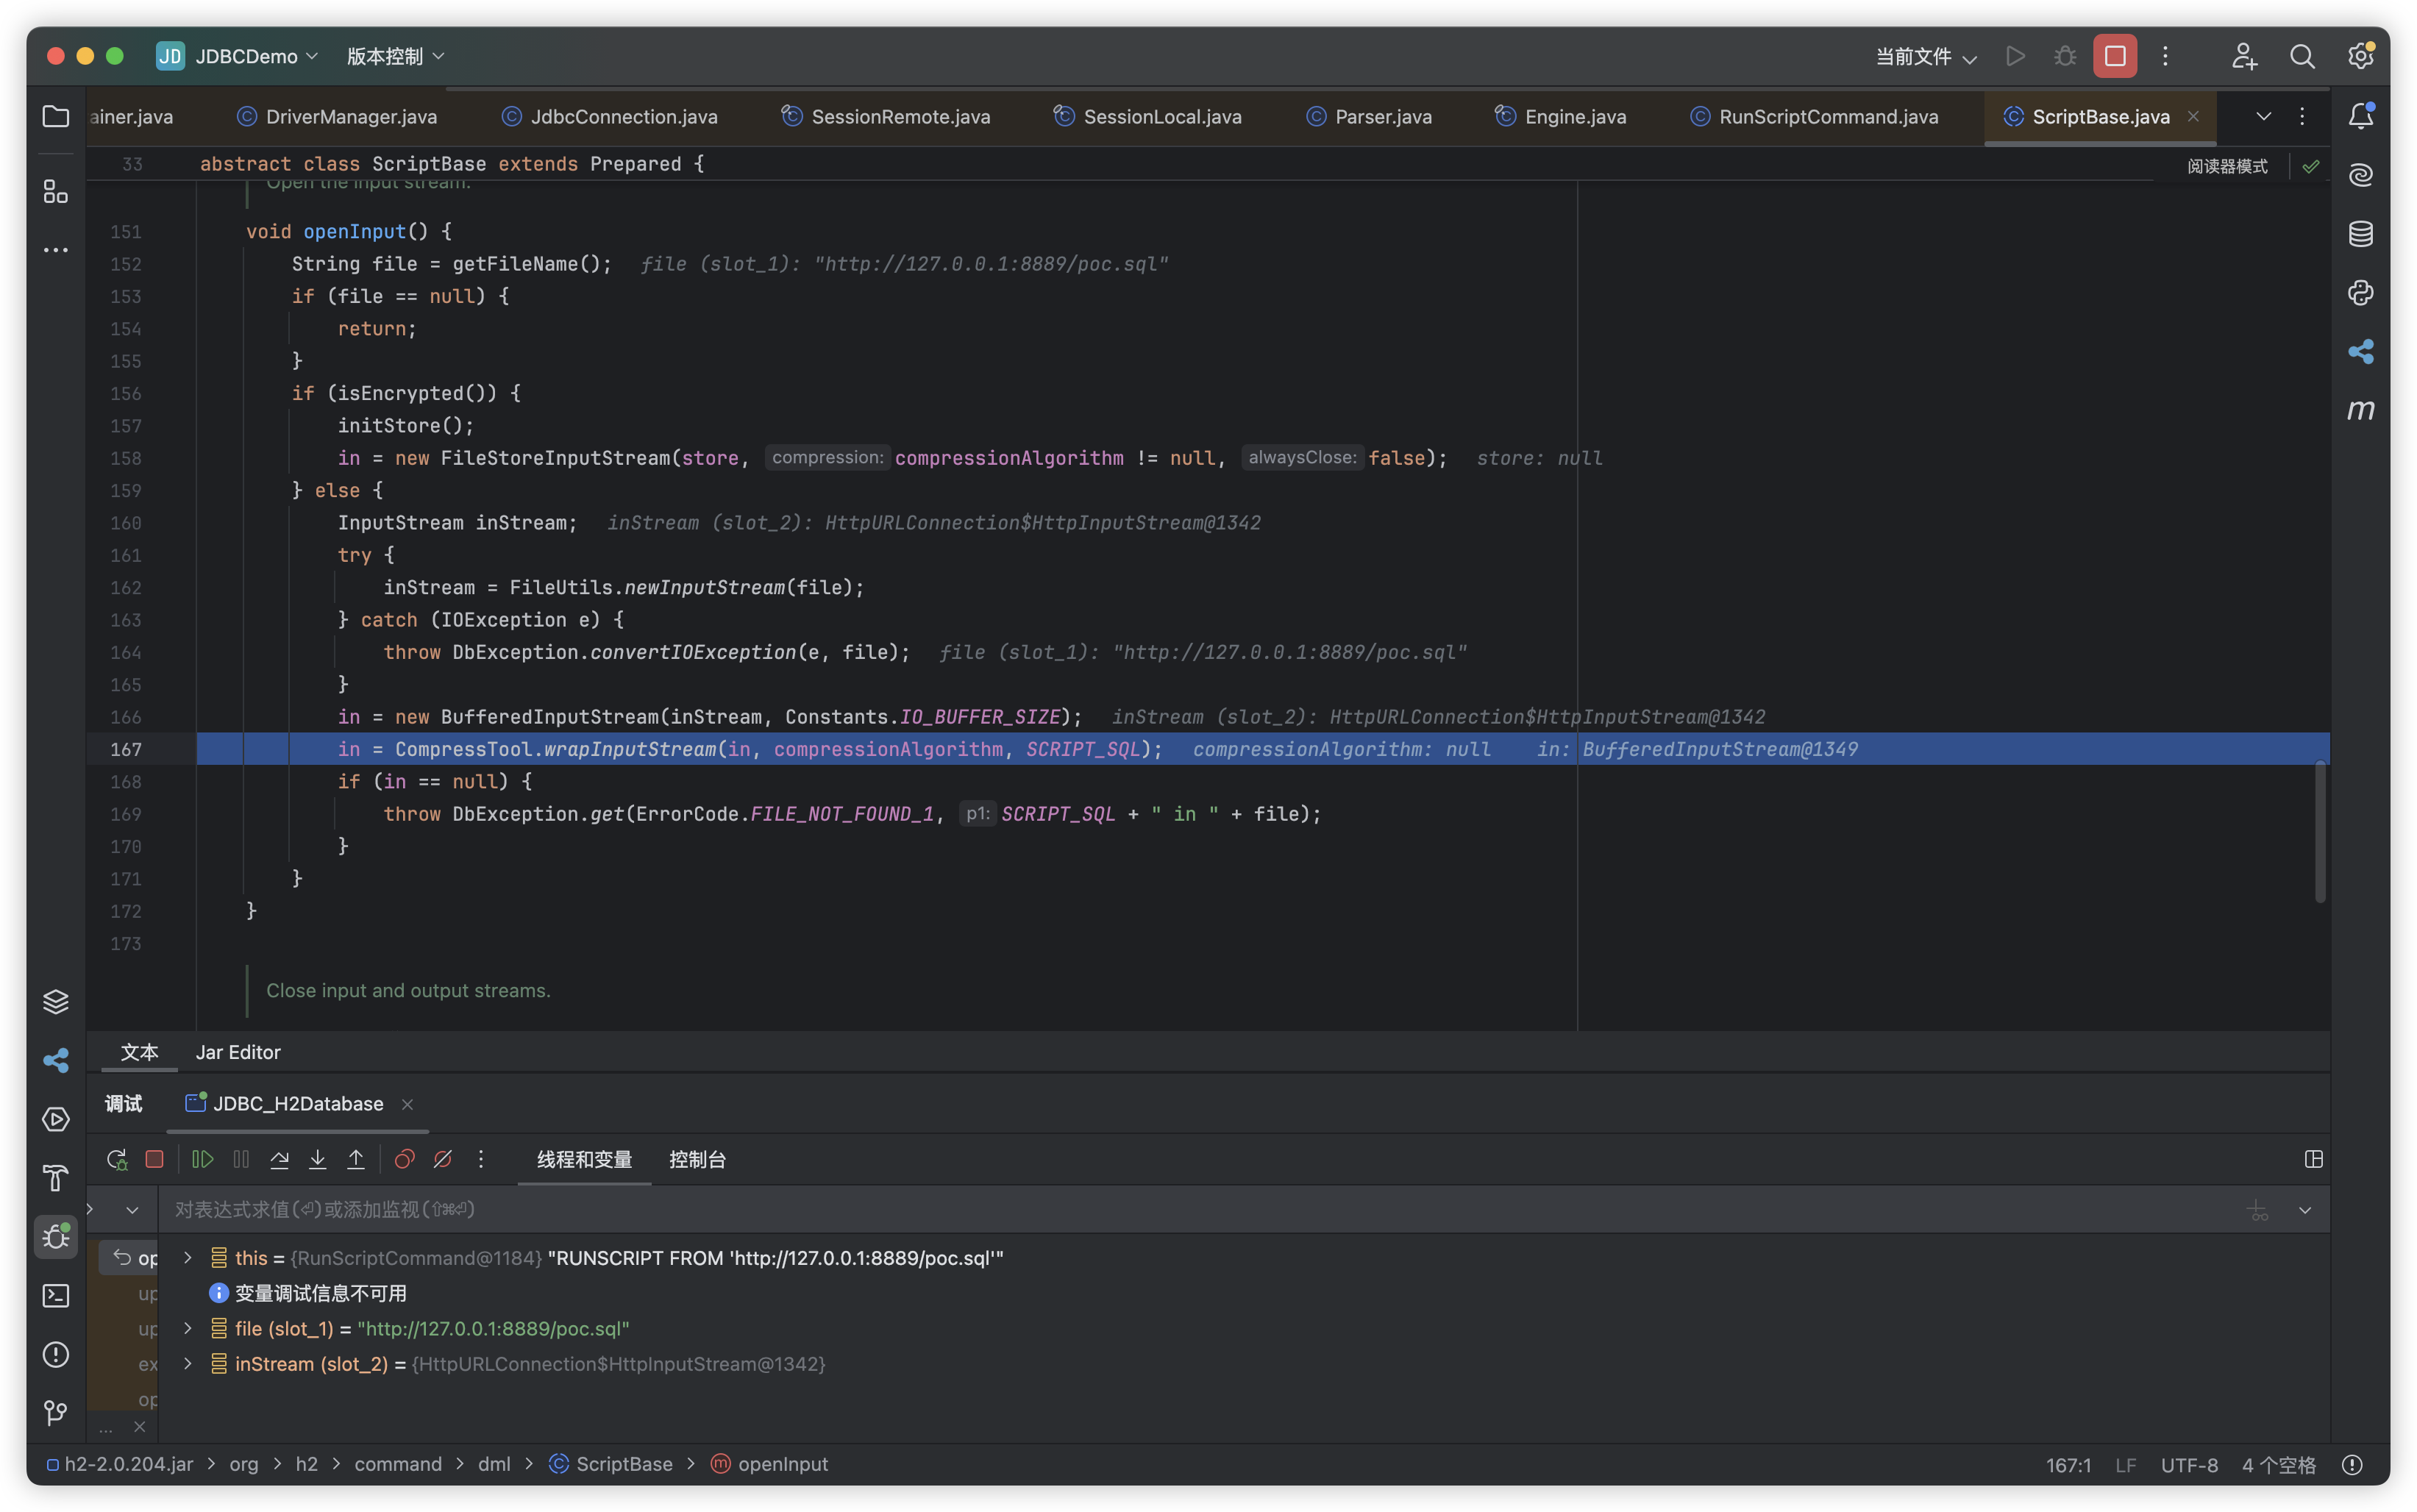Image resolution: width=2417 pixels, height=1512 pixels.
Task: Click the ScriptBase breadcrumb
Action: pos(611,1464)
